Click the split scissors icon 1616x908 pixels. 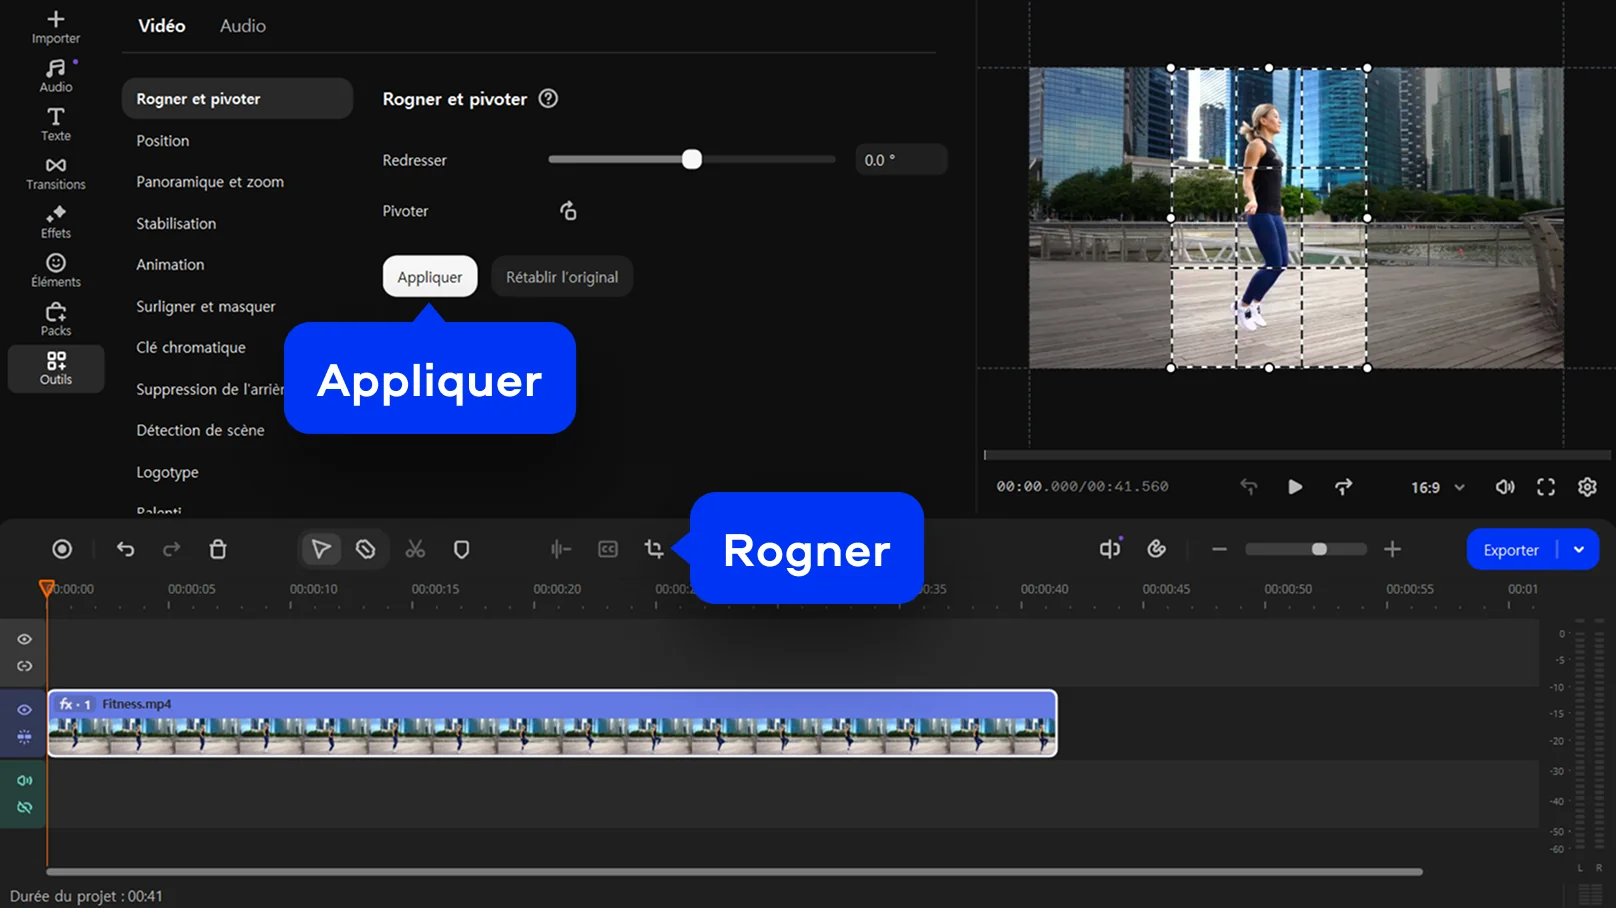point(415,549)
